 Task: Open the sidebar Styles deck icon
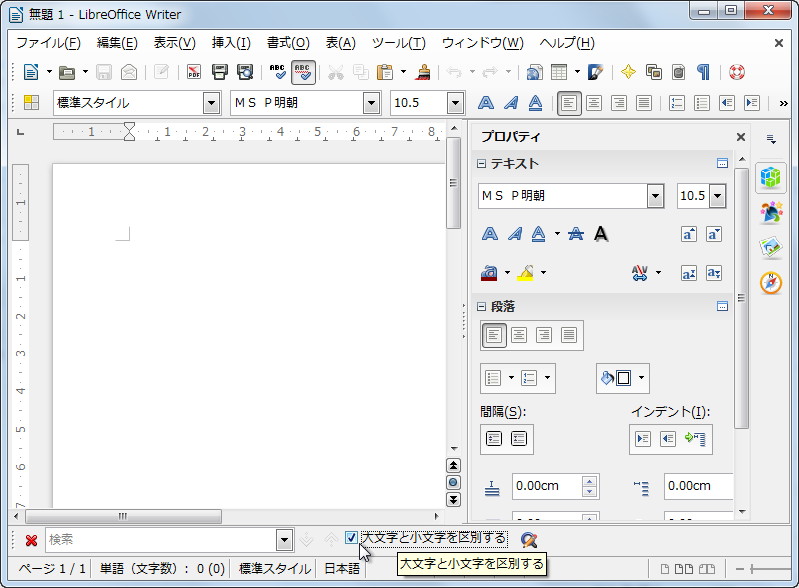[x=770, y=212]
